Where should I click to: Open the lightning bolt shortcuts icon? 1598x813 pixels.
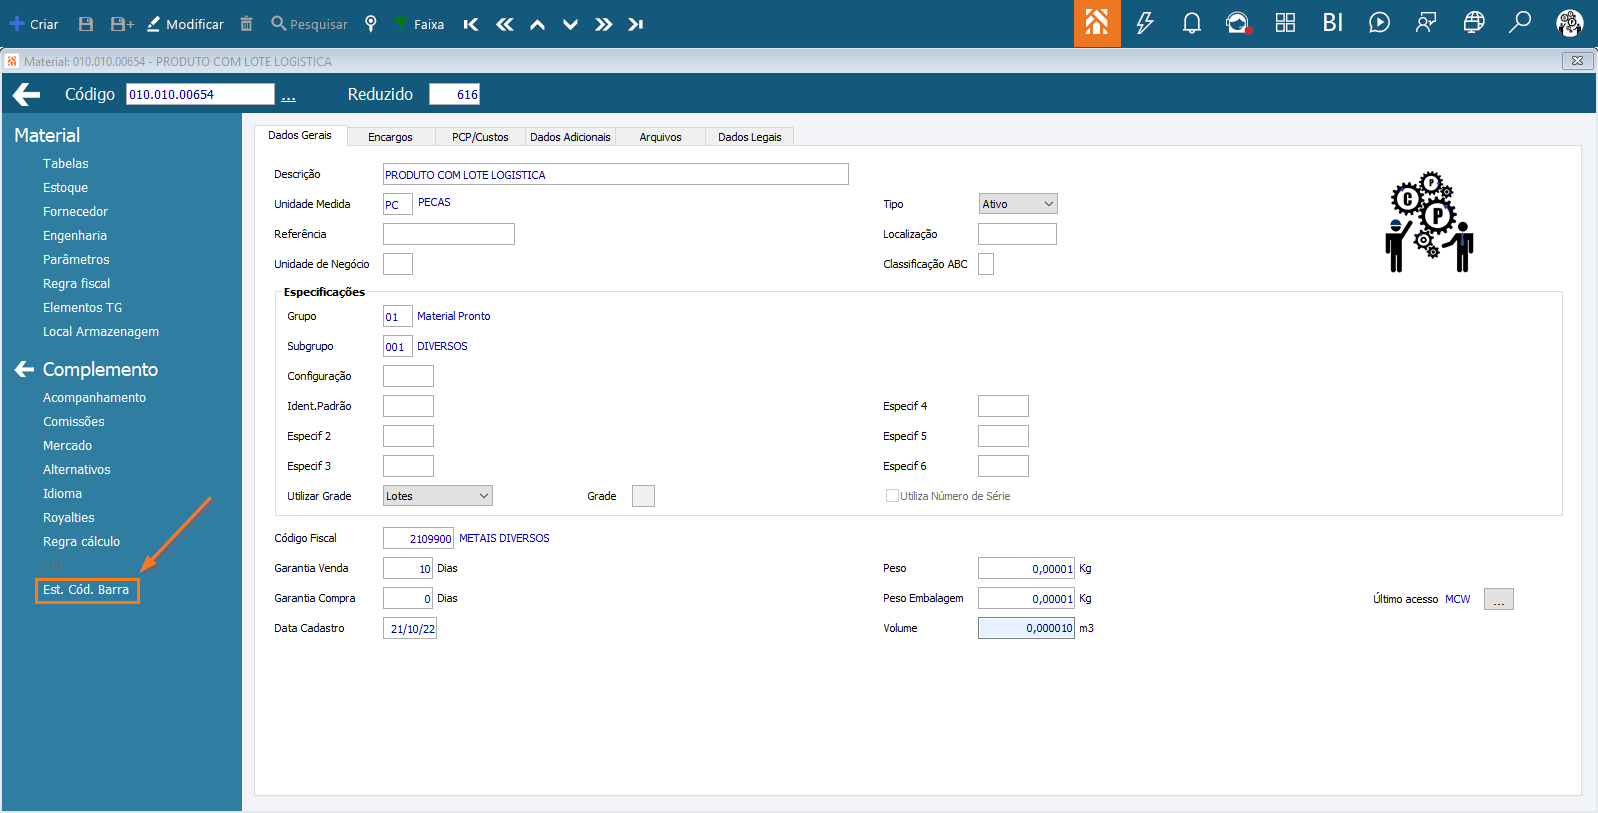(1145, 23)
